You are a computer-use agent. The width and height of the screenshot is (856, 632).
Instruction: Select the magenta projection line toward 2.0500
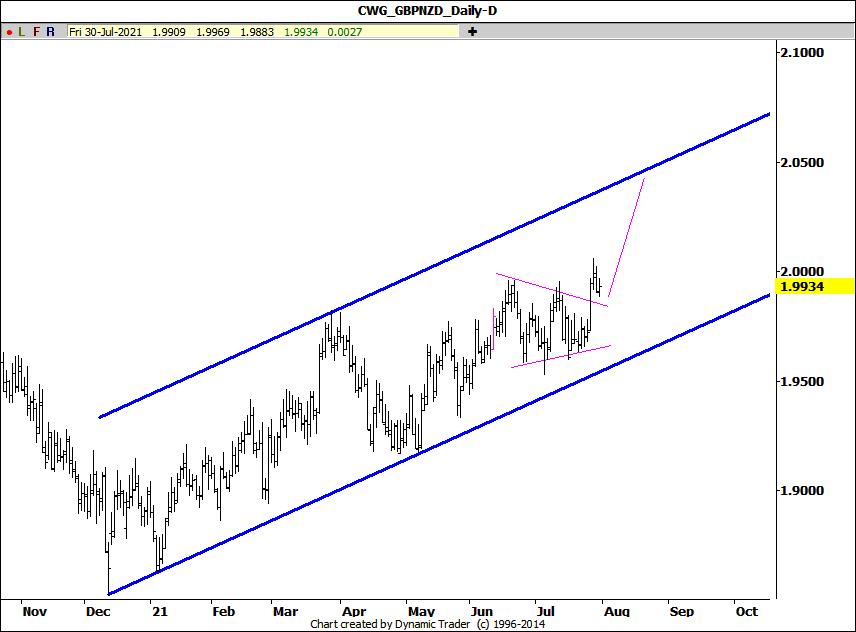pyautogui.click(x=627, y=237)
